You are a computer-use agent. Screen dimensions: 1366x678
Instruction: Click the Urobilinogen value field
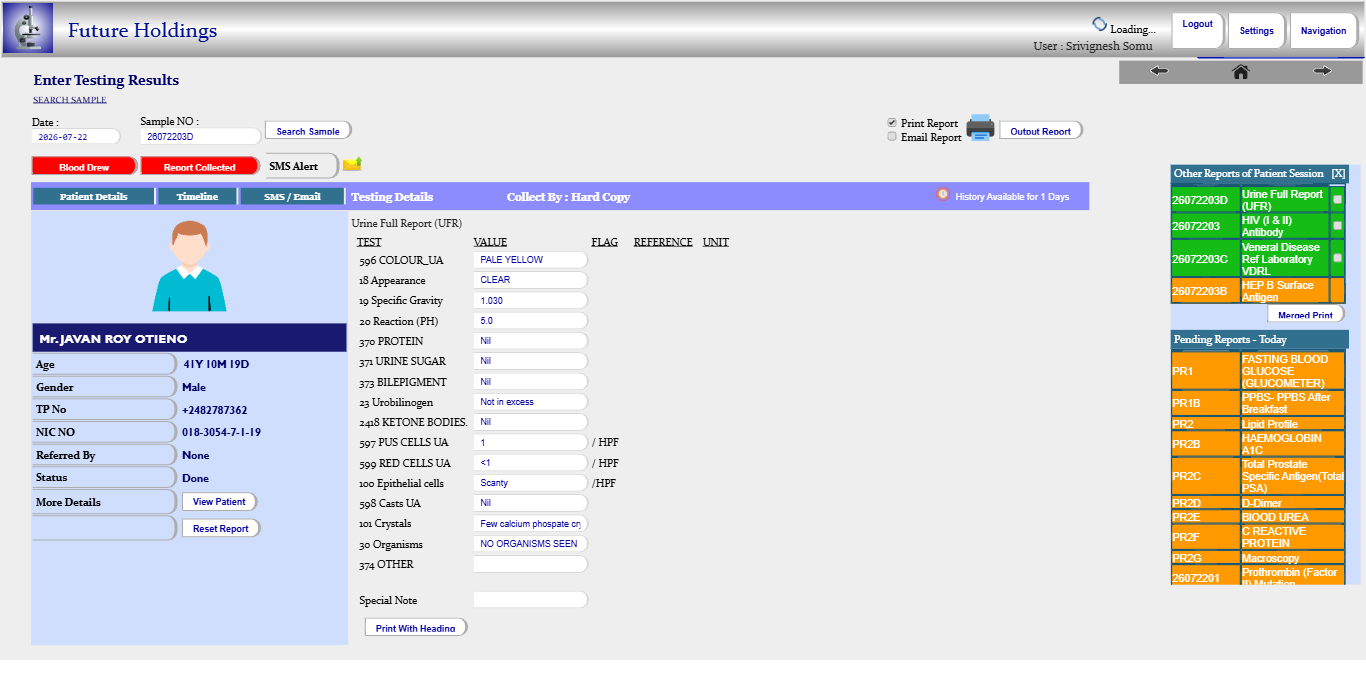point(530,402)
